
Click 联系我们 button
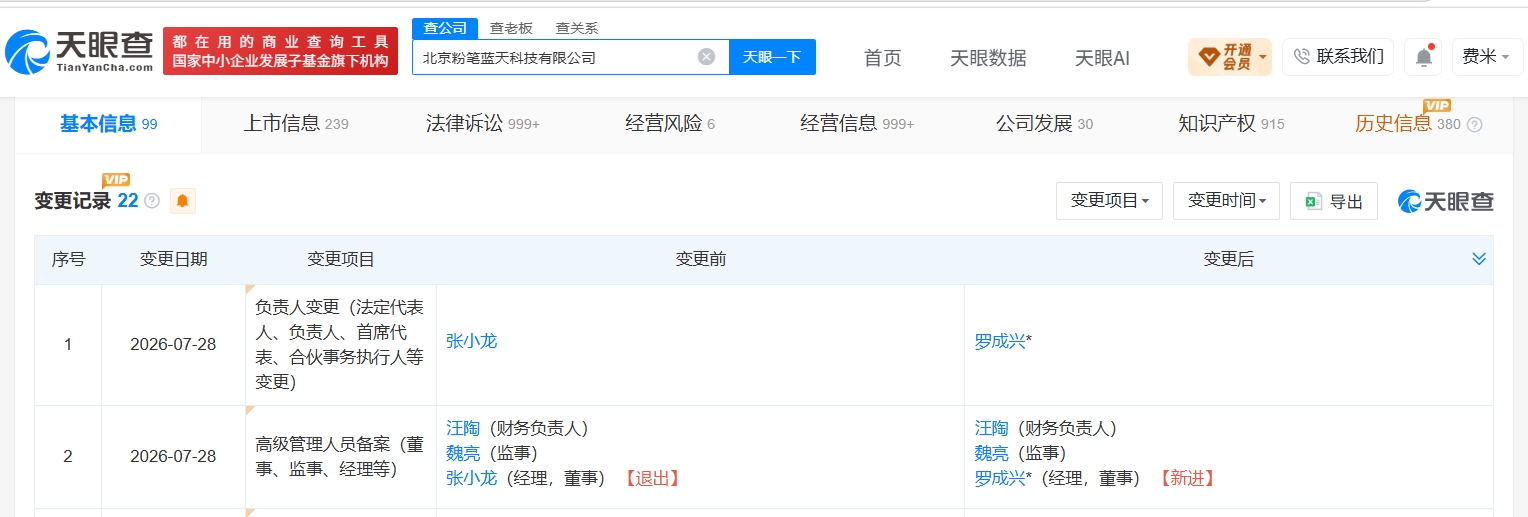[1338, 57]
